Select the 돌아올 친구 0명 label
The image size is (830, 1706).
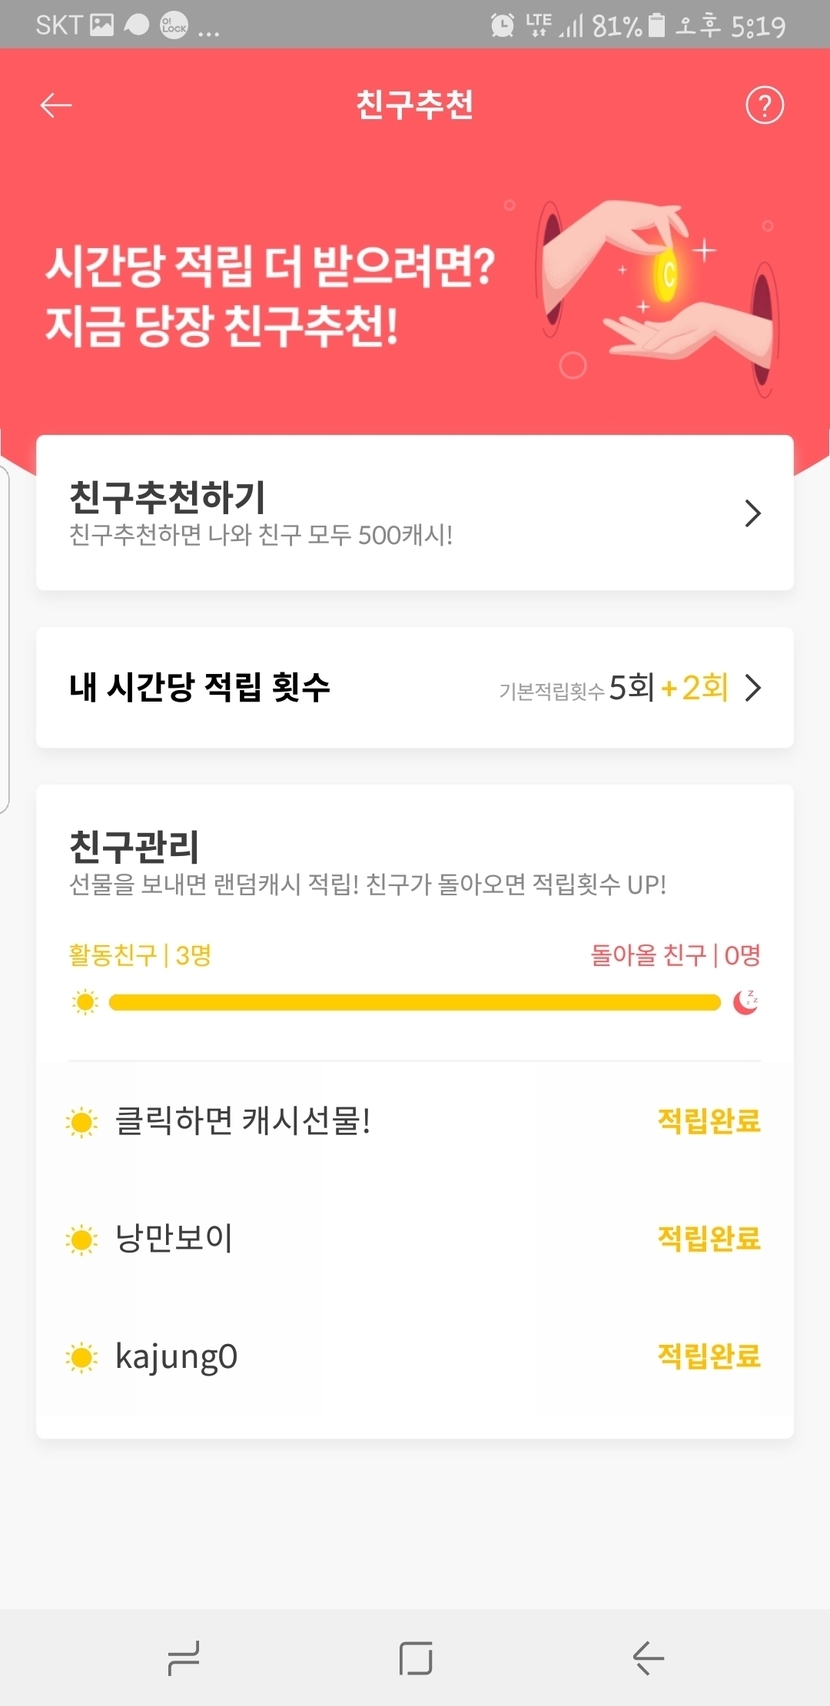(675, 955)
